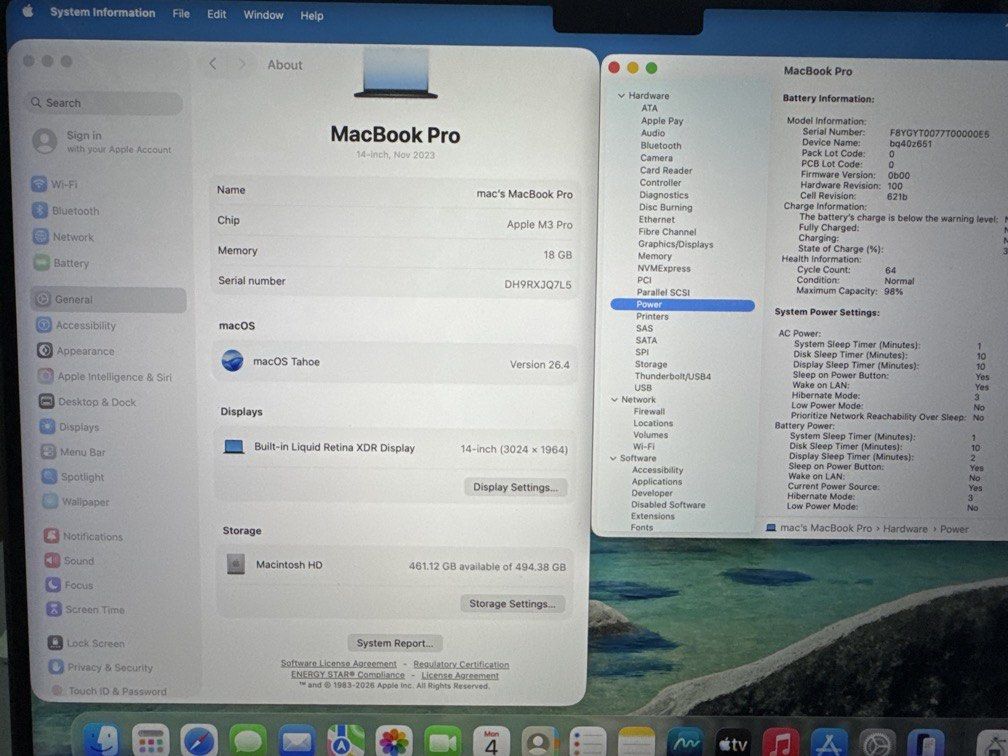Open Apple TV in Dock
The image size is (1008, 756).
click(x=733, y=744)
